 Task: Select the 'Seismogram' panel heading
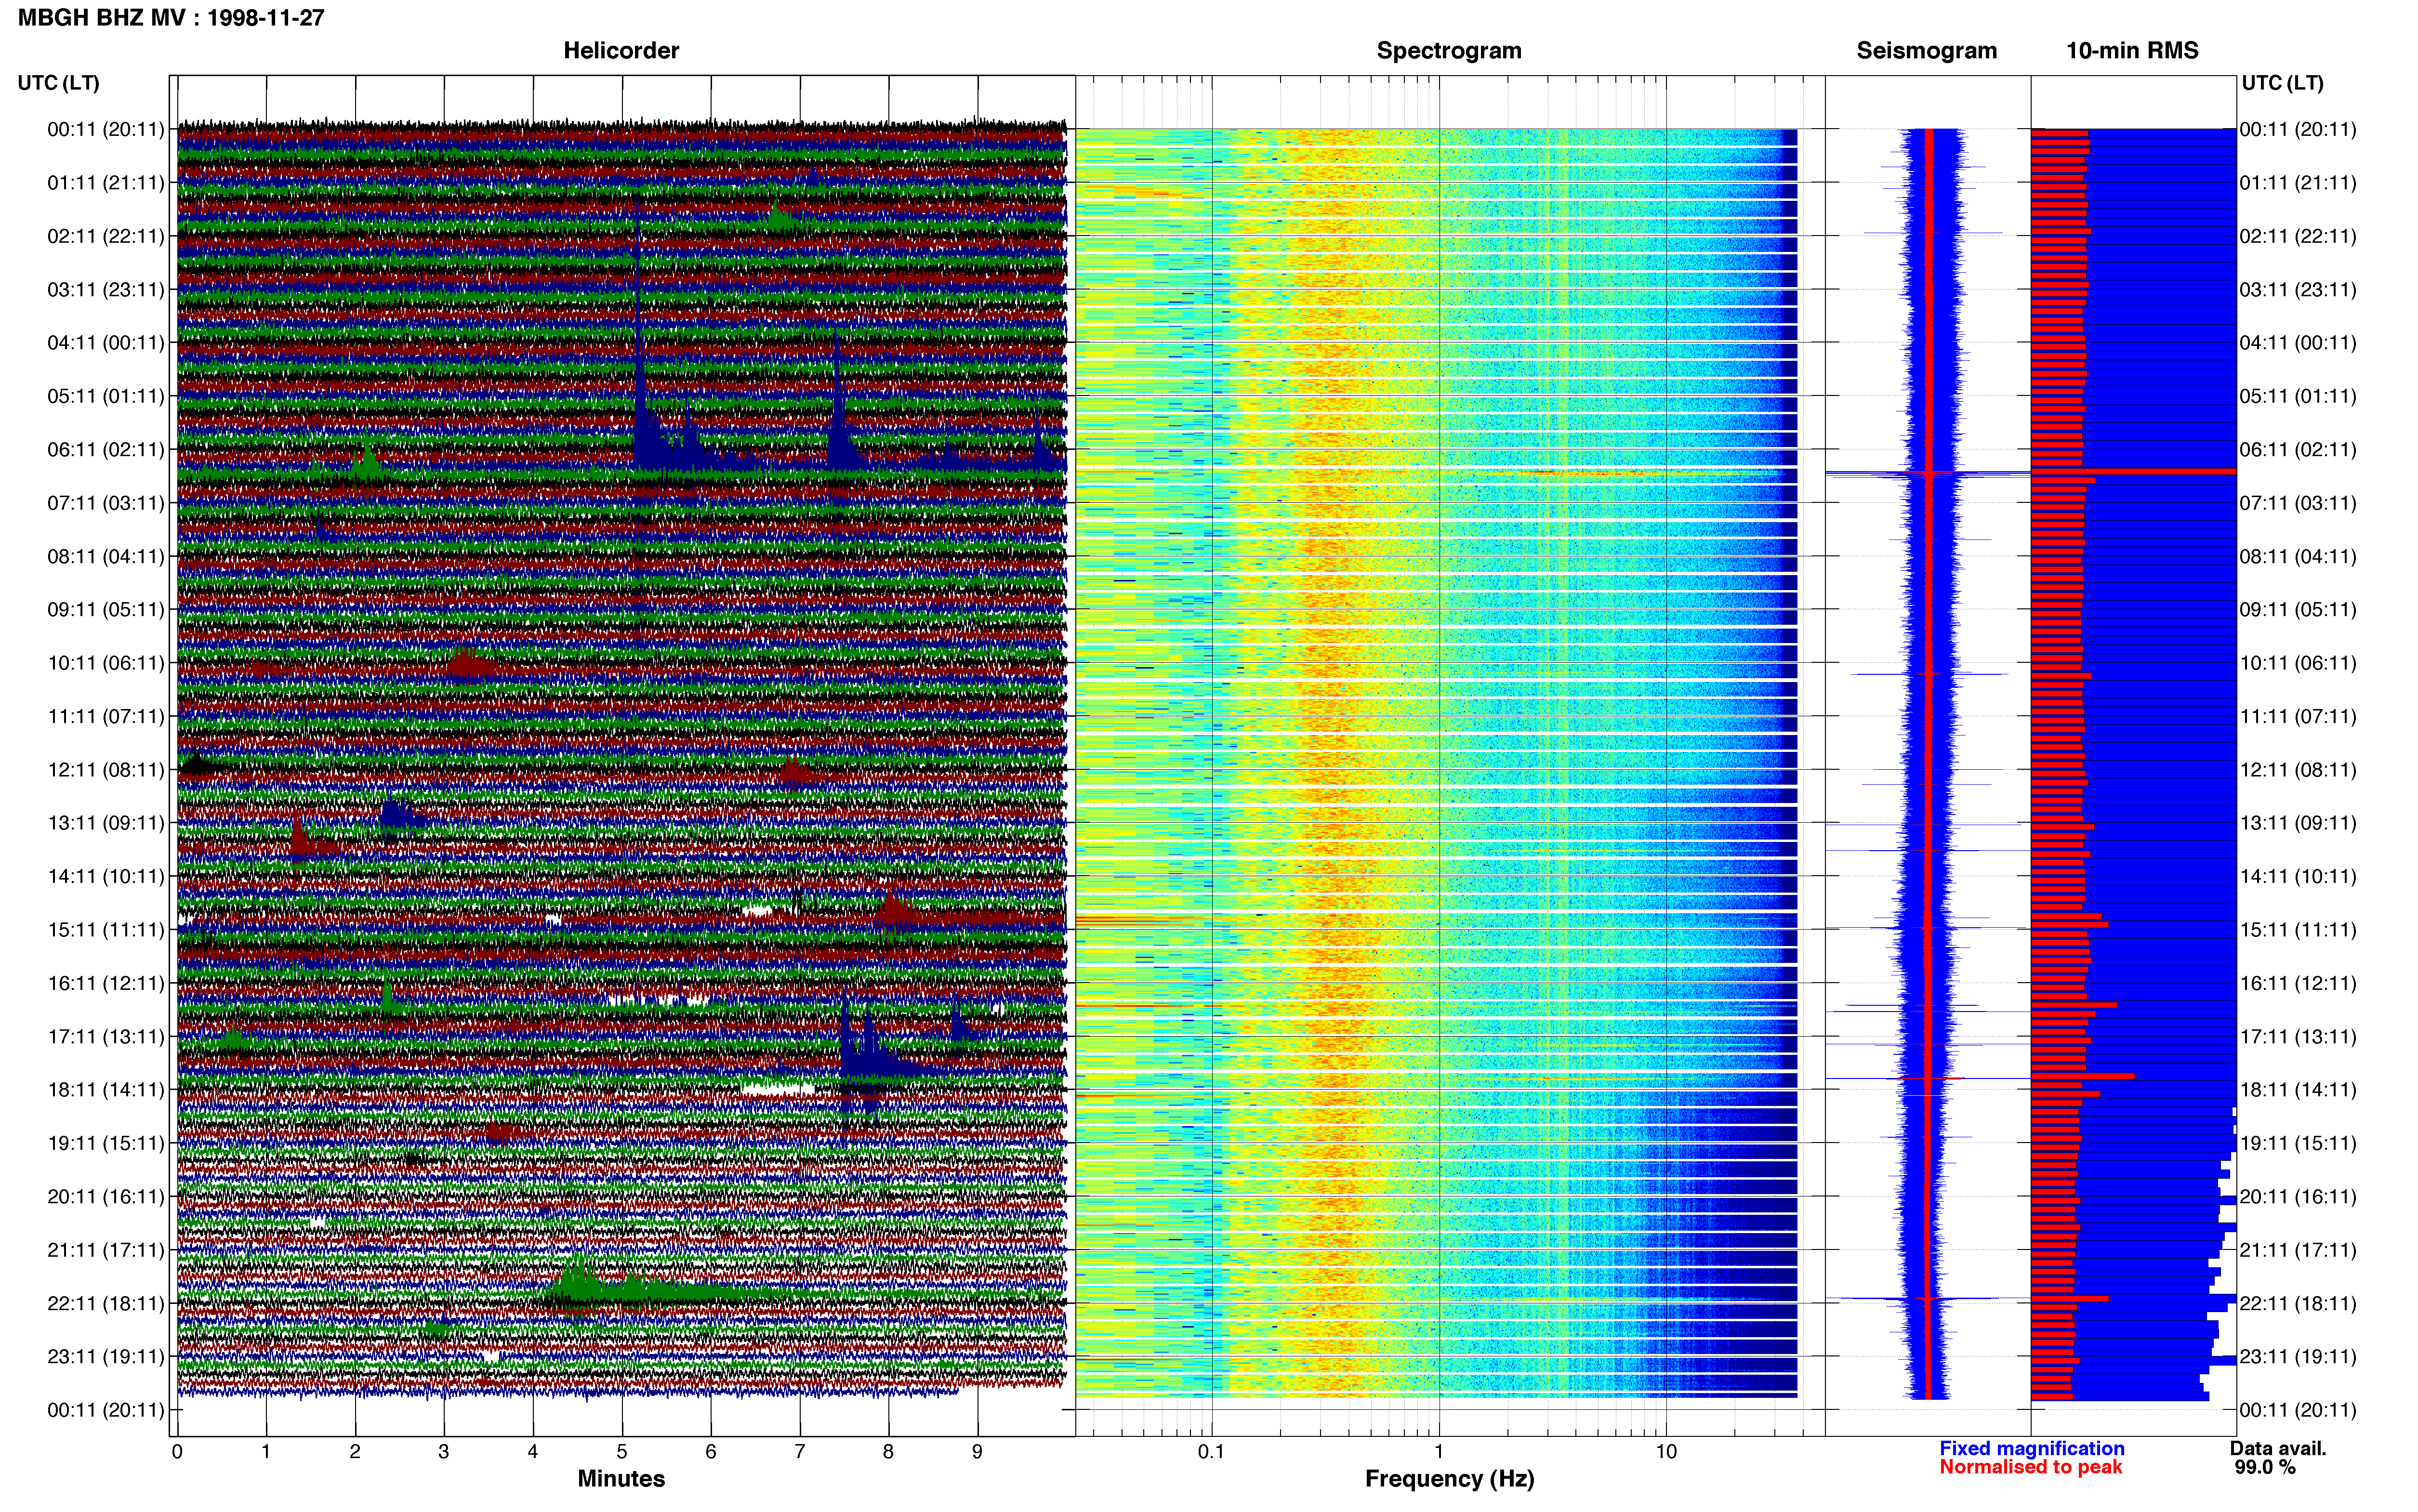(x=1926, y=51)
